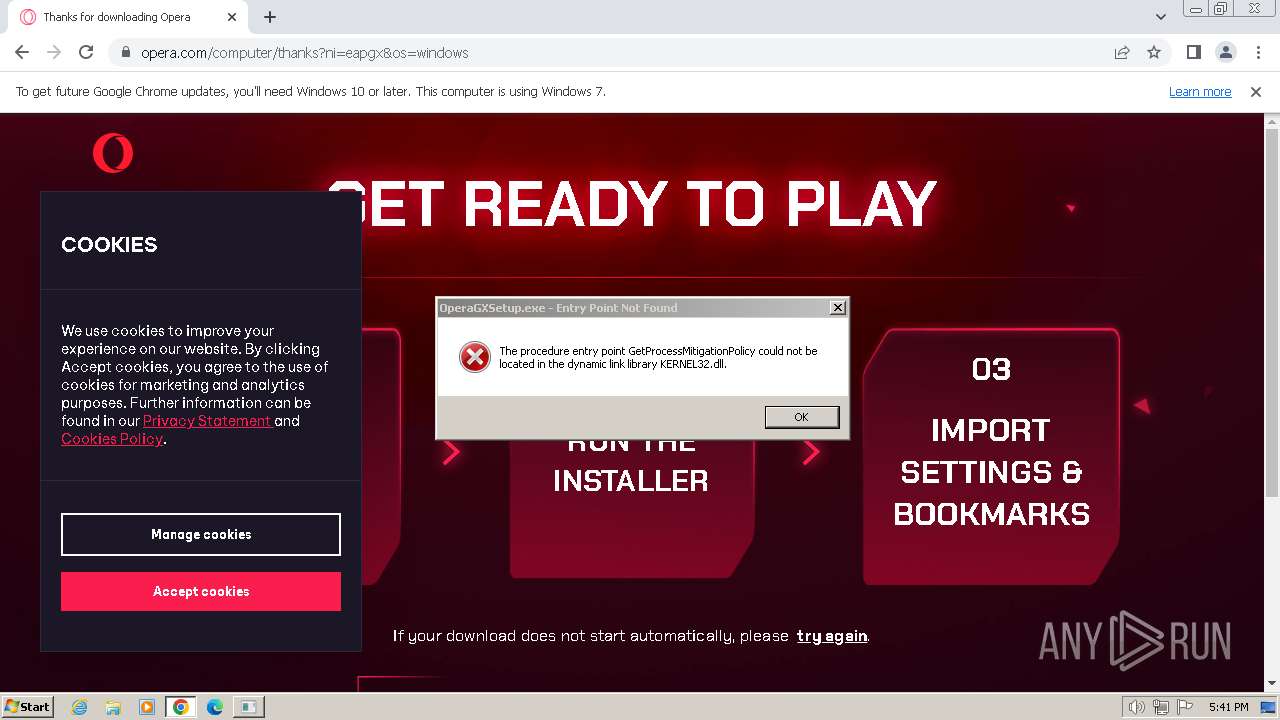Viewport: 1280px width, 720px height.
Task: Open the volume control in system tray
Action: pyautogui.click(x=1137, y=707)
